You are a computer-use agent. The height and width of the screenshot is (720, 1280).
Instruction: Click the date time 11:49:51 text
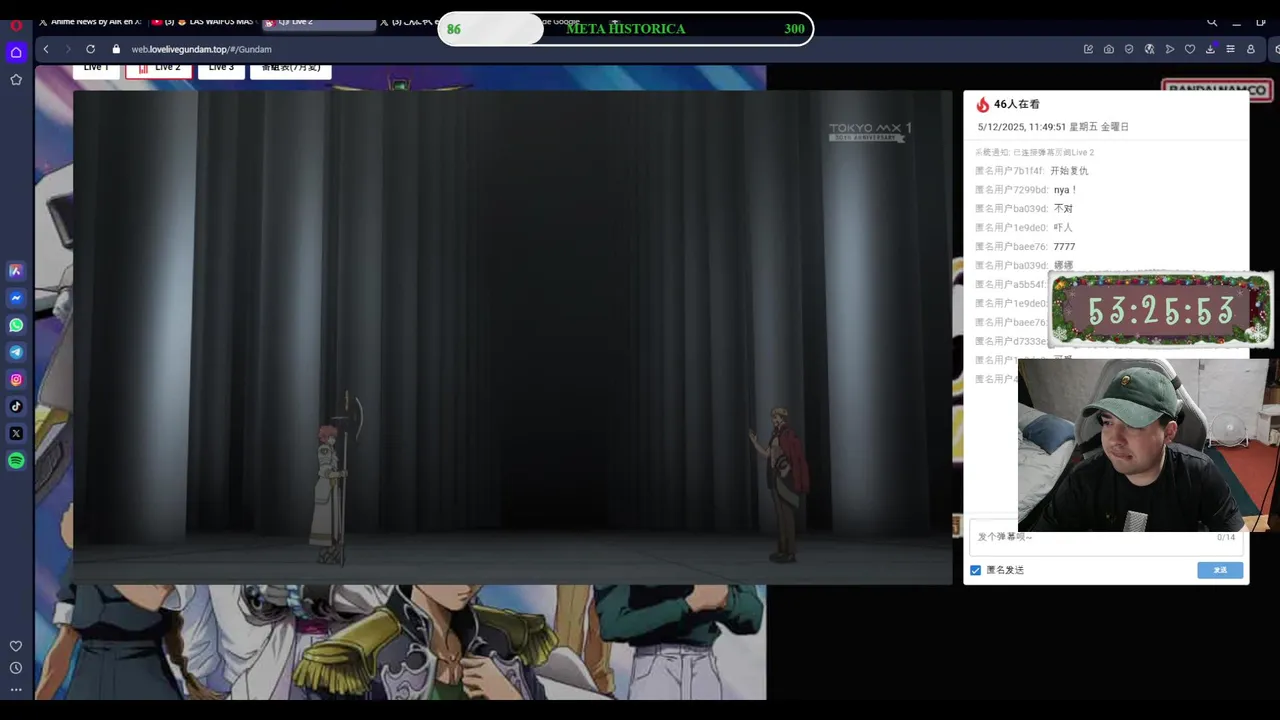tap(1053, 127)
